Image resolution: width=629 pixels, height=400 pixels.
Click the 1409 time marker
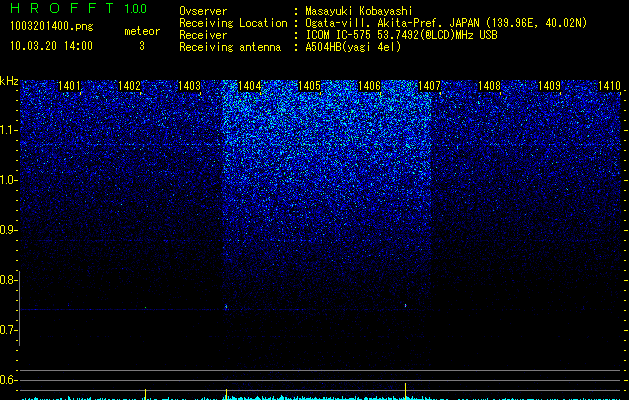point(550,86)
